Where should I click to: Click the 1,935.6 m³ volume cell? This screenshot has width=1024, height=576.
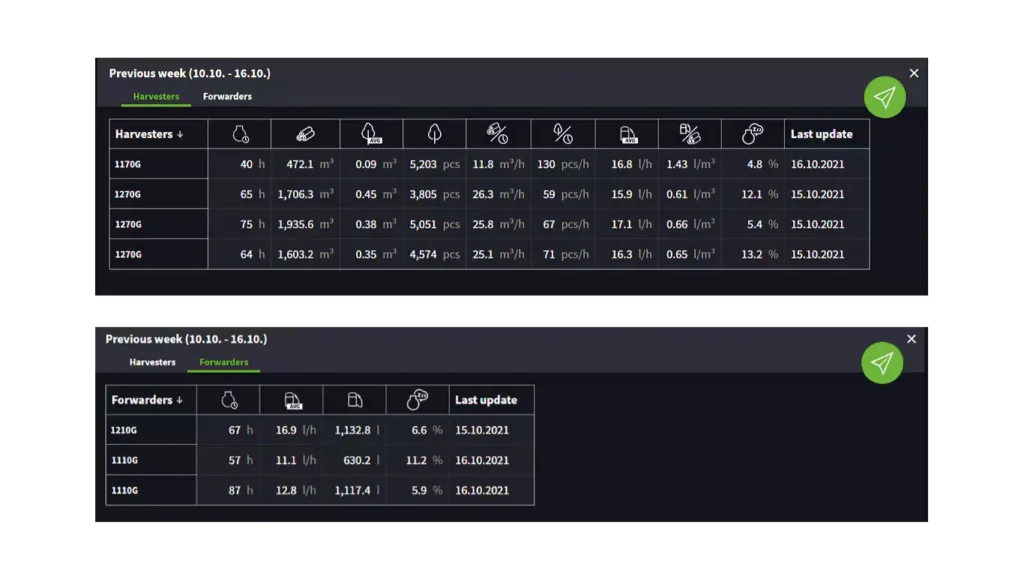point(306,224)
